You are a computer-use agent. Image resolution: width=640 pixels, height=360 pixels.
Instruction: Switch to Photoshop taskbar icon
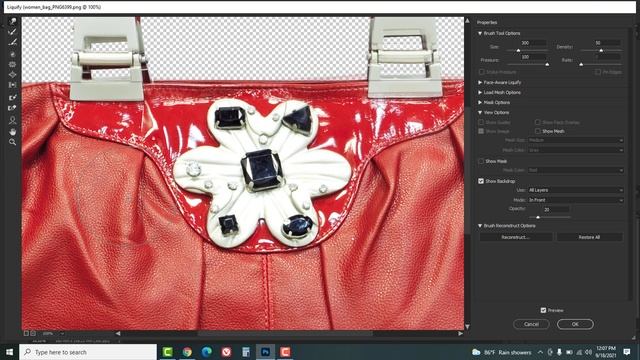pyautogui.click(x=265, y=352)
